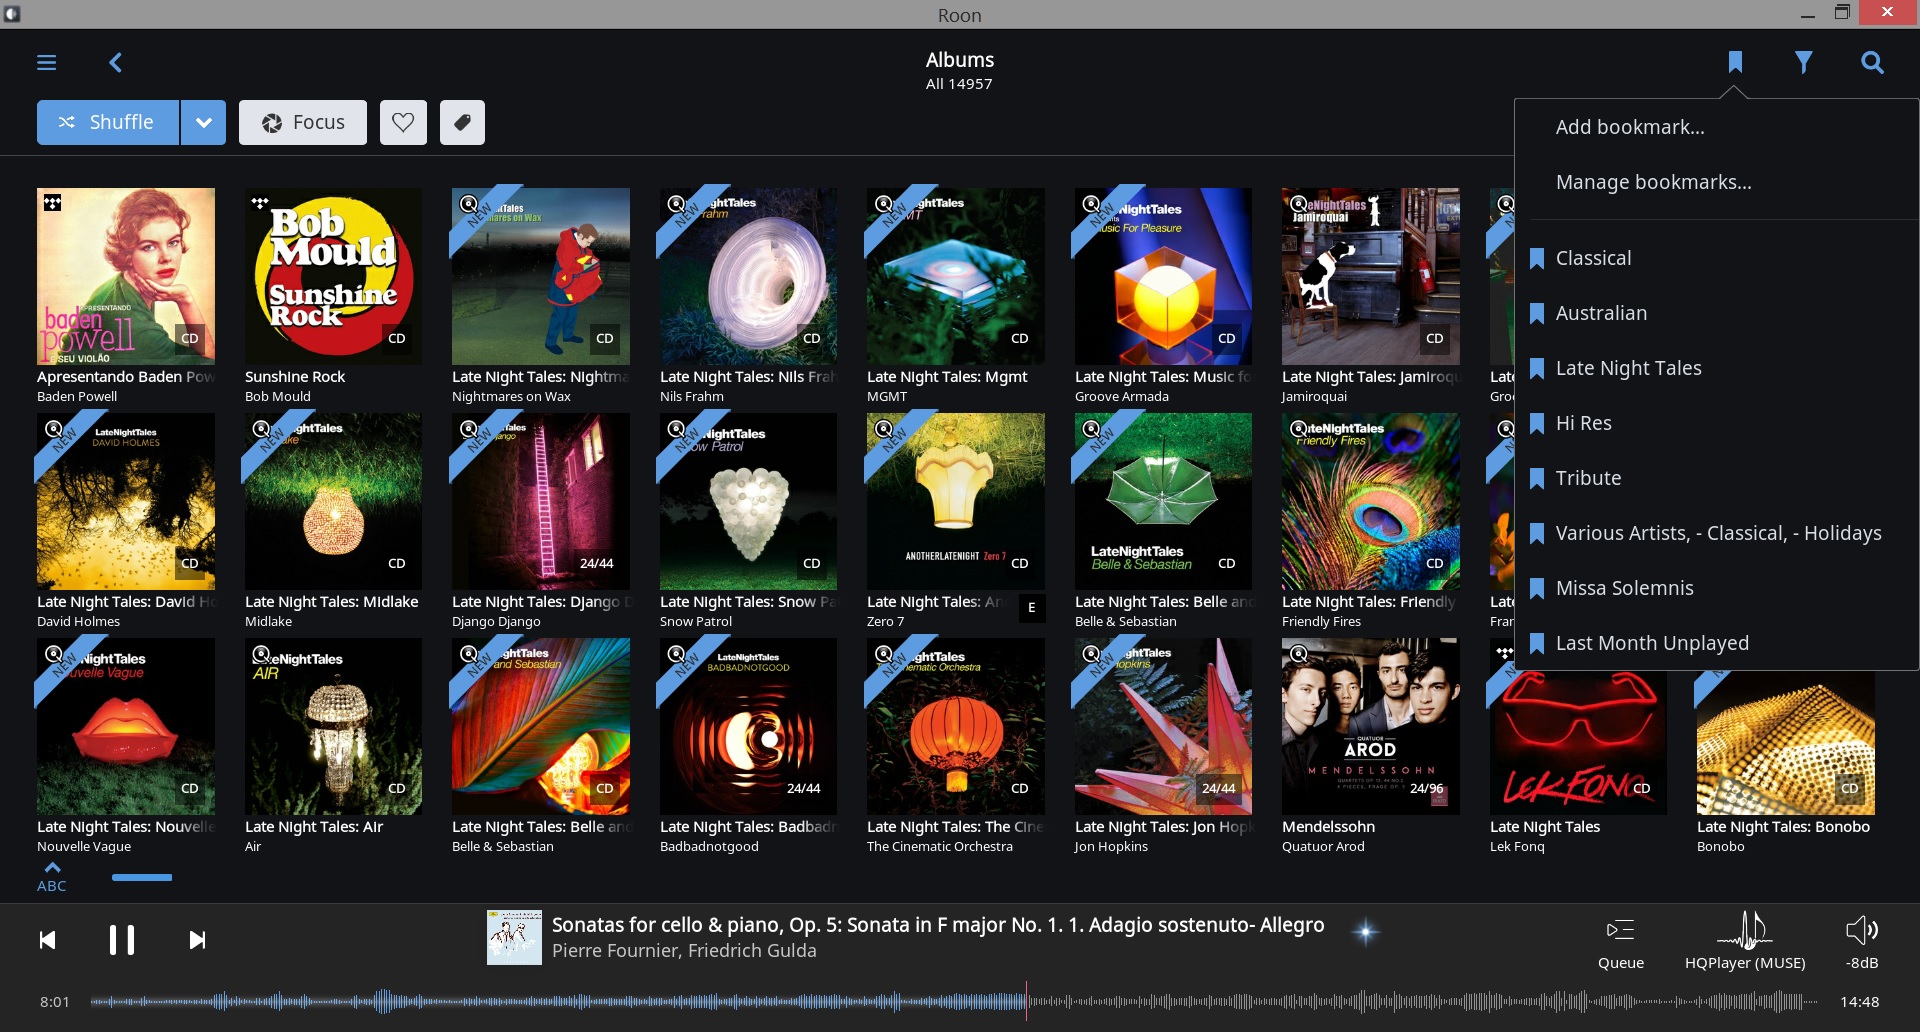Screen dimensions: 1920x1032
Task: Click the Baden Powell artist link
Action: [77, 396]
